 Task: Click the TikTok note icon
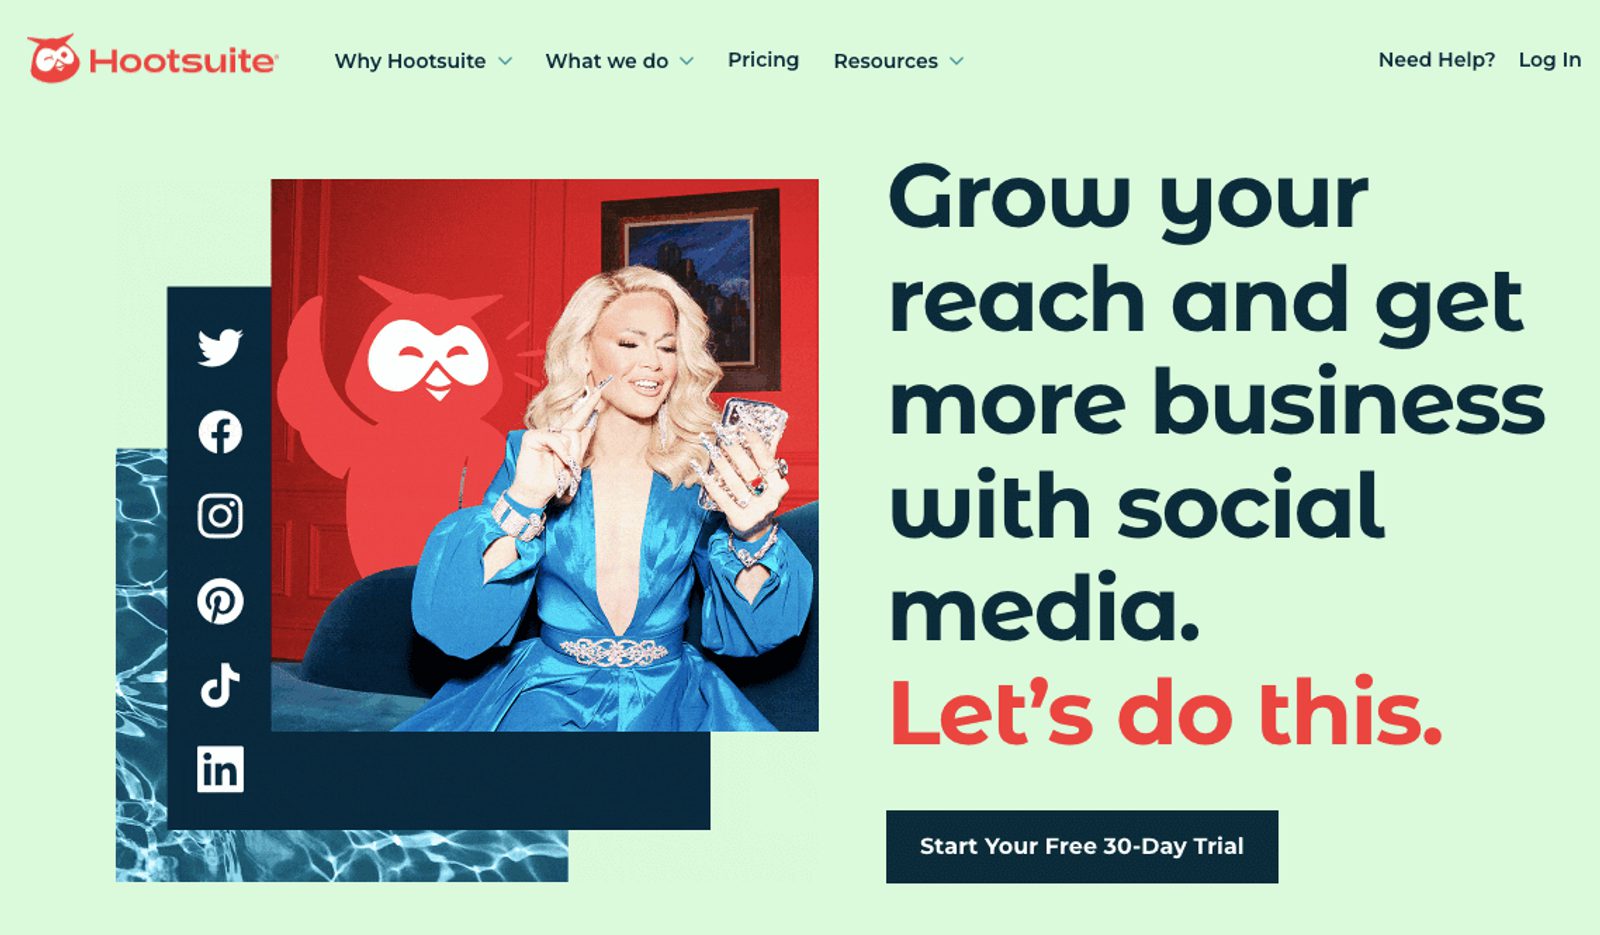pos(220,685)
